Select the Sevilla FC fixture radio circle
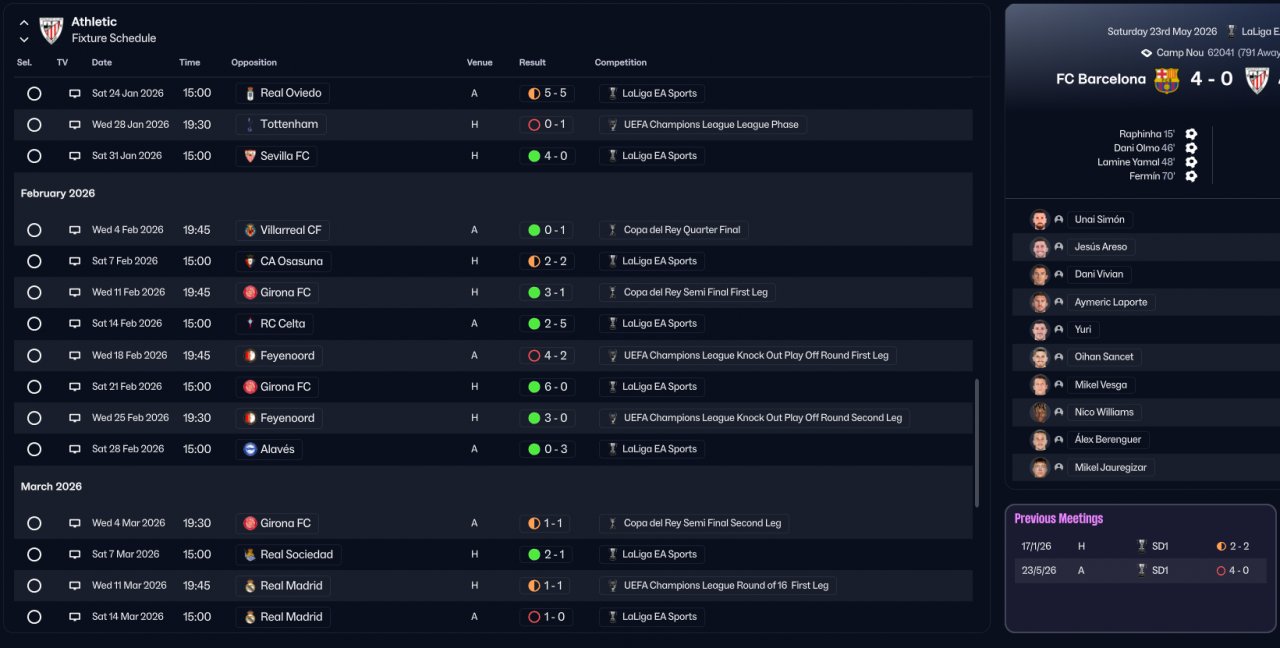The image size is (1280, 648). [34, 156]
